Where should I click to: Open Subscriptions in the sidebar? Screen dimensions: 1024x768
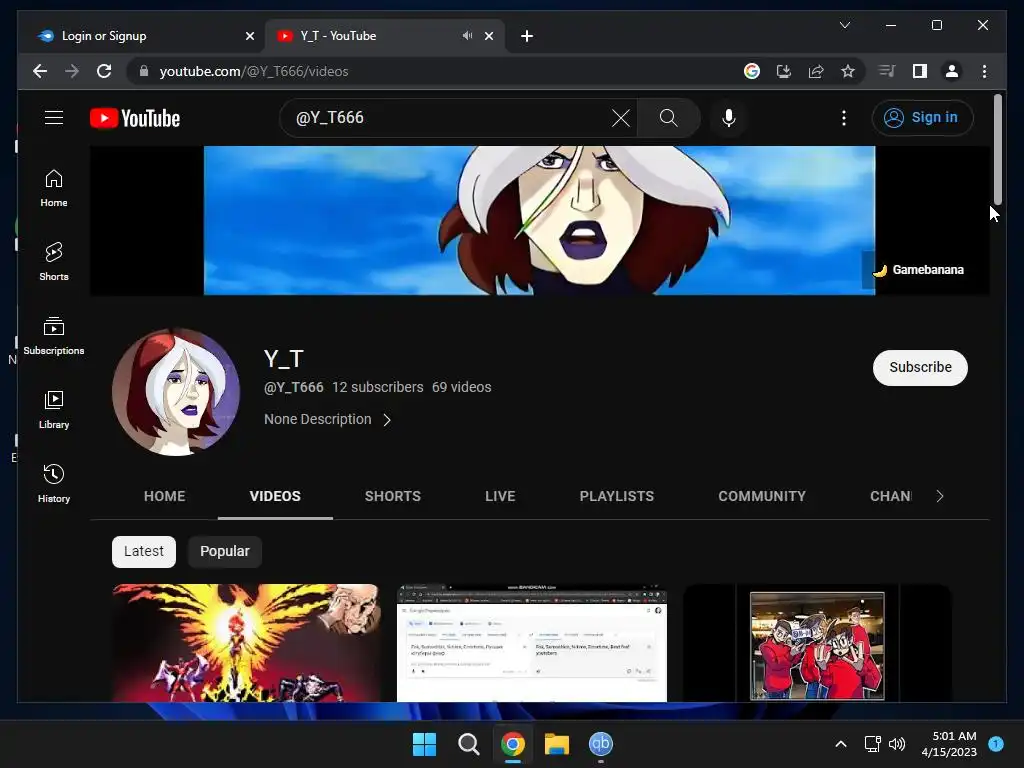(x=54, y=336)
